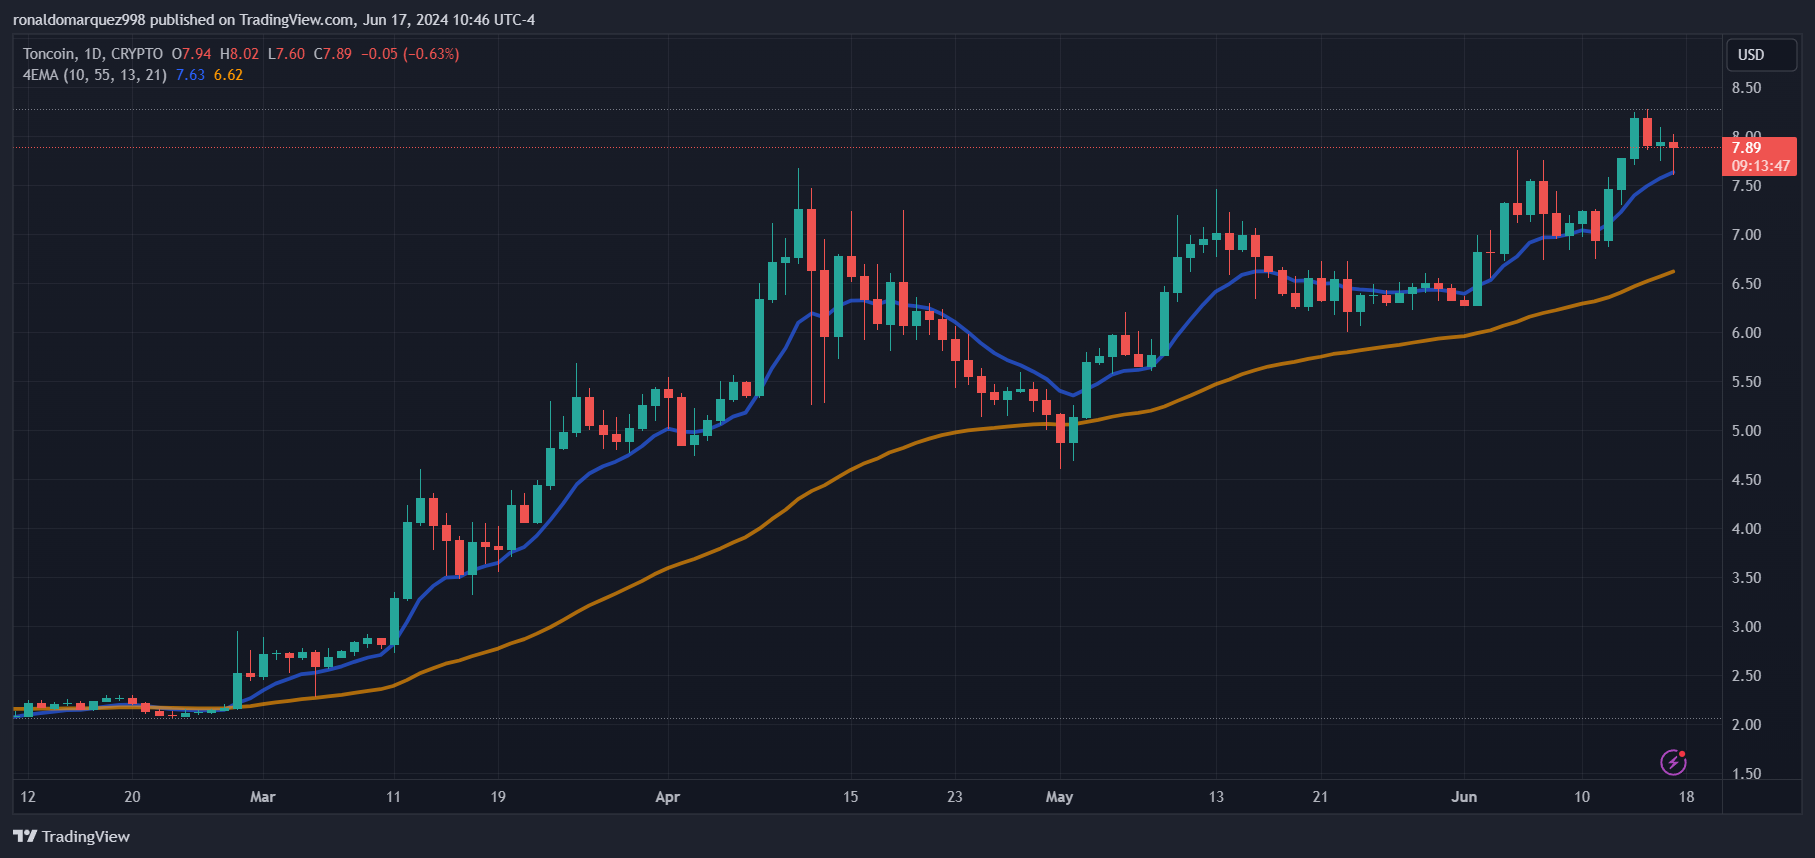The height and width of the screenshot is (858, 1815).
Task: Click the 21 date label on time axis
Action: (x=1320, y=797)
